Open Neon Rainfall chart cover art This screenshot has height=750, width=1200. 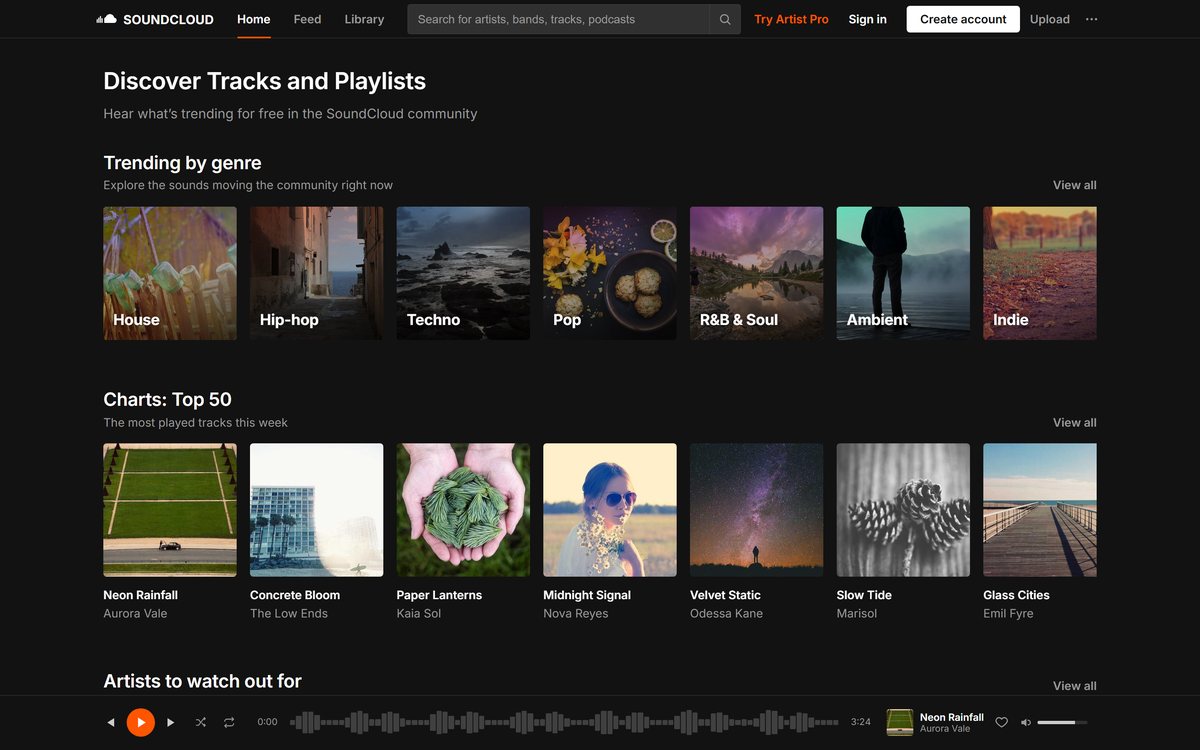[170, 510]
